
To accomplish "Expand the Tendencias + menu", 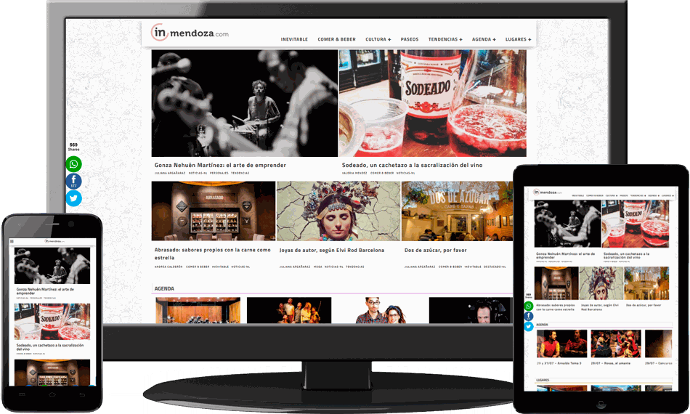I will (x=445, y=39).
